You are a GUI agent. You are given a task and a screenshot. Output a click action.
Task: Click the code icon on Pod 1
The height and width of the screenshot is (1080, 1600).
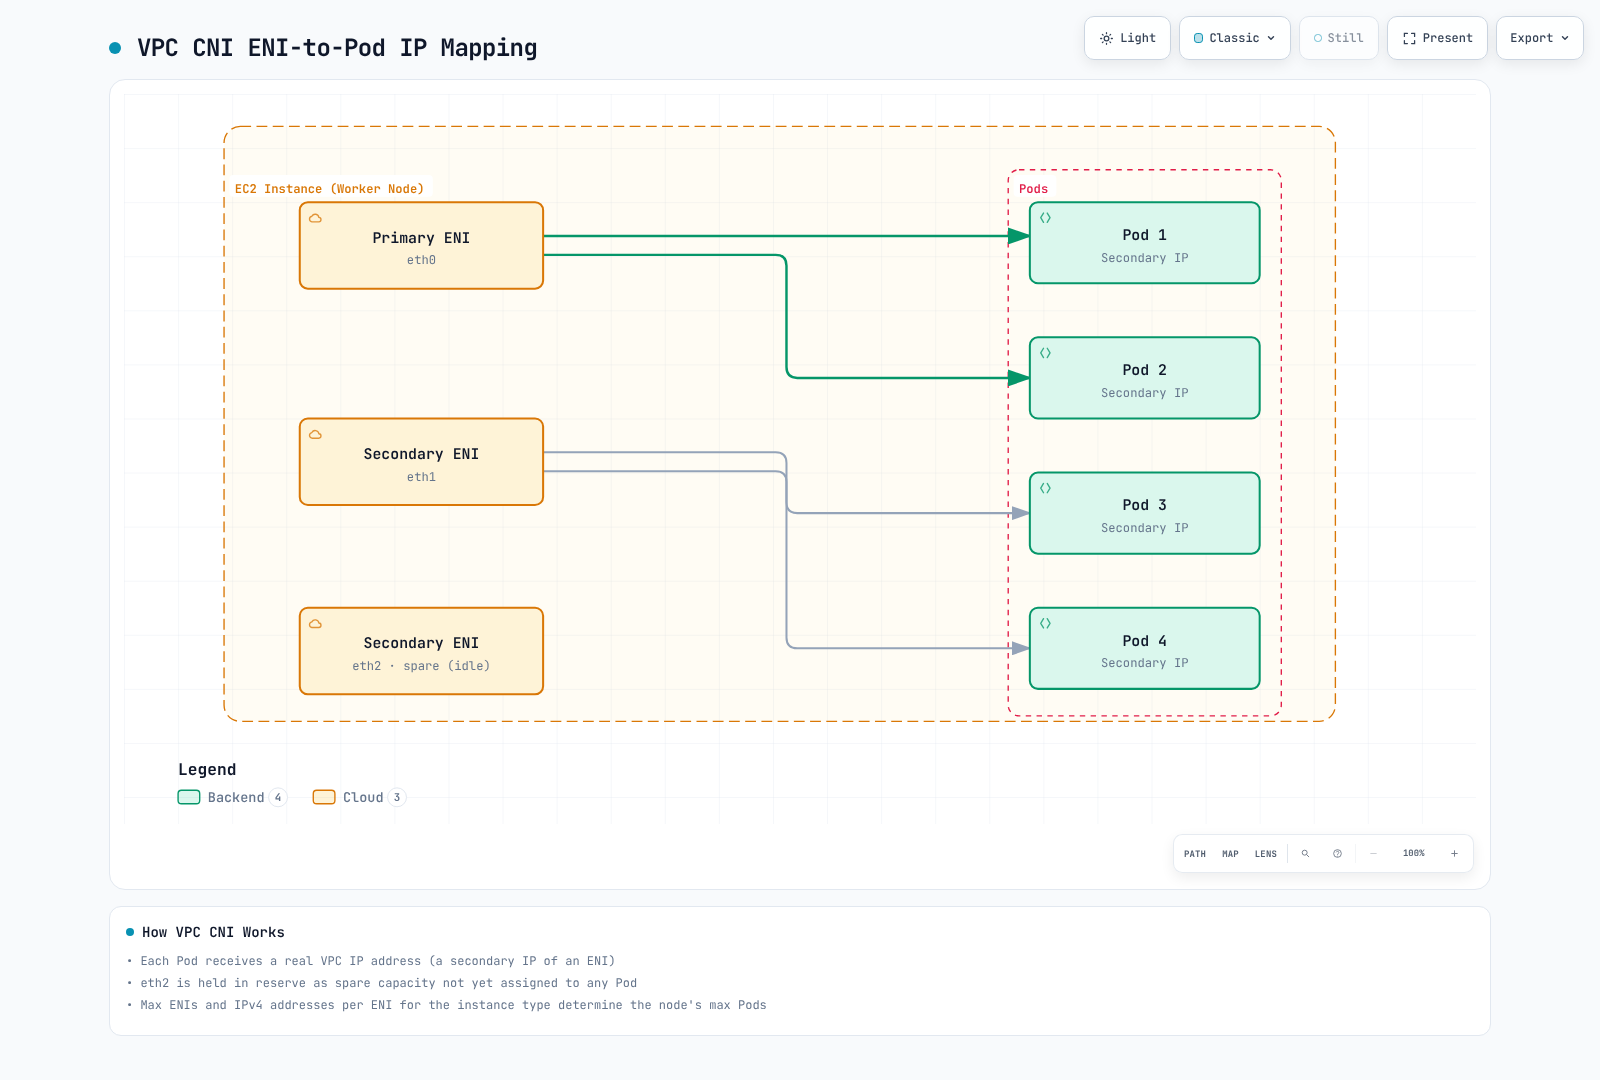1045,218
